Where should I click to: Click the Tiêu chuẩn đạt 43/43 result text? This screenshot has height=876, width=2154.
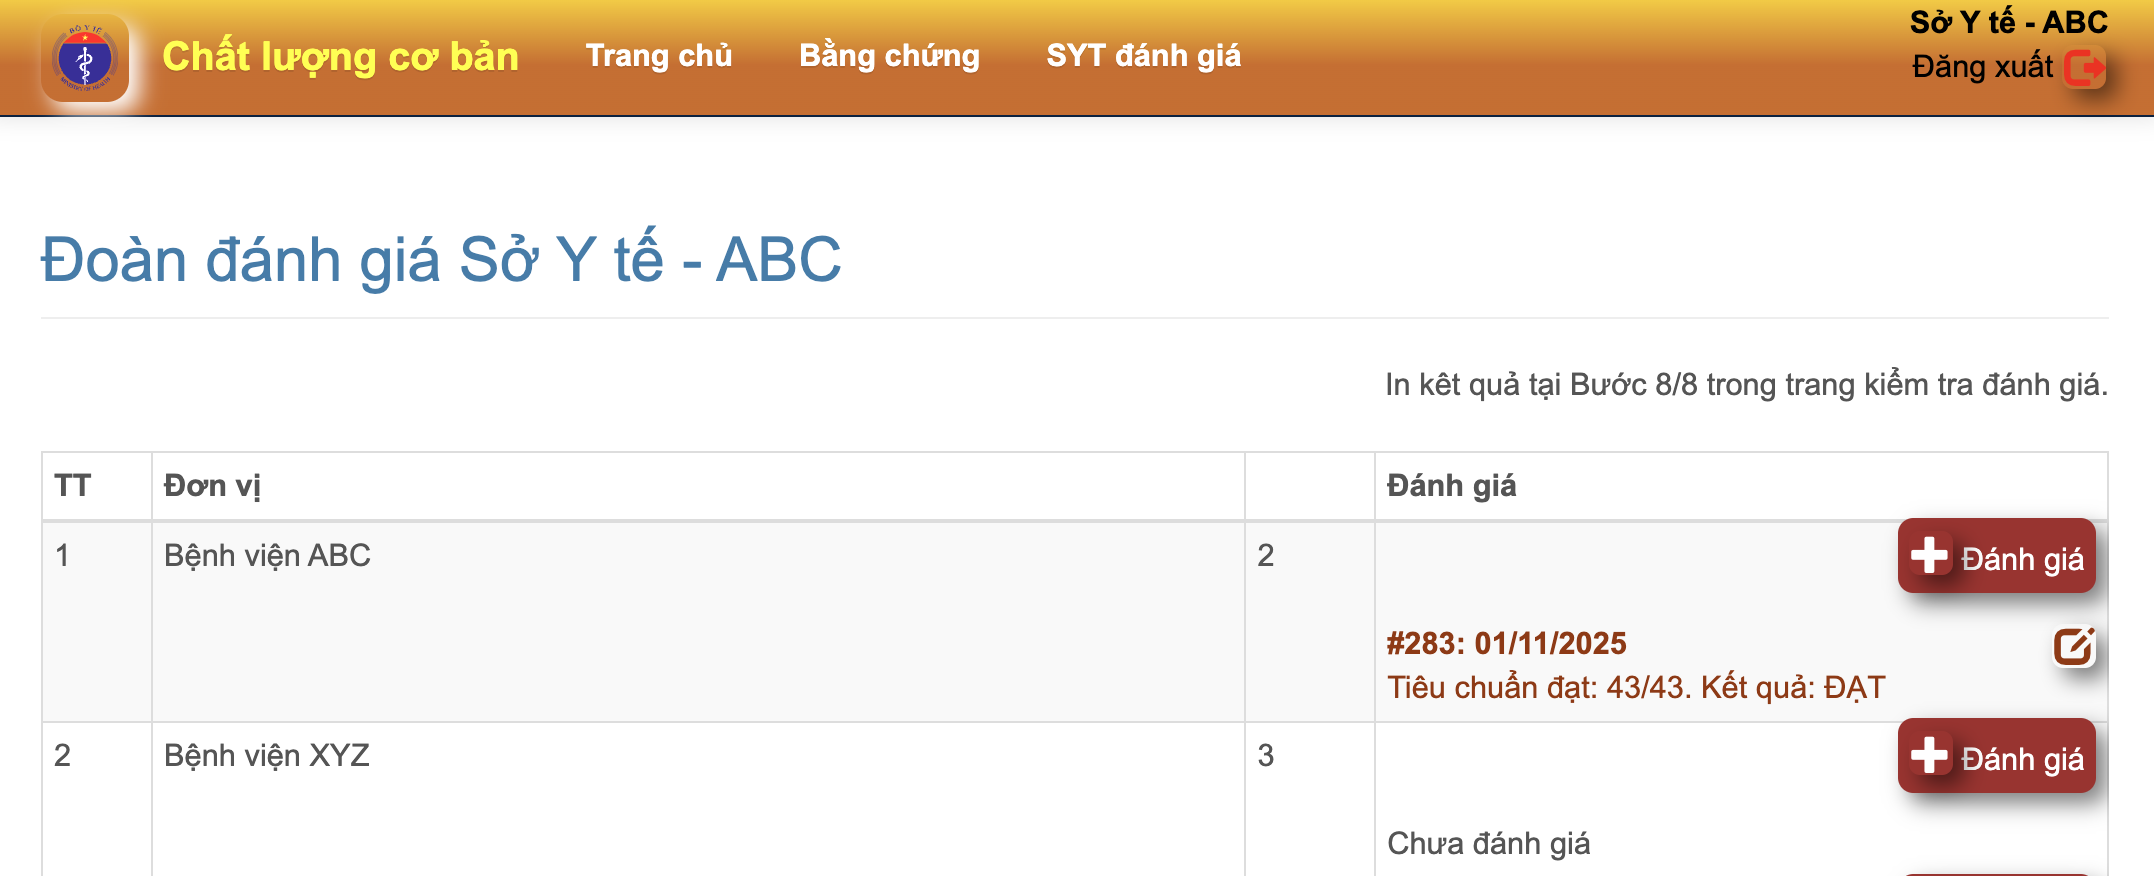tap(1635, 688)
